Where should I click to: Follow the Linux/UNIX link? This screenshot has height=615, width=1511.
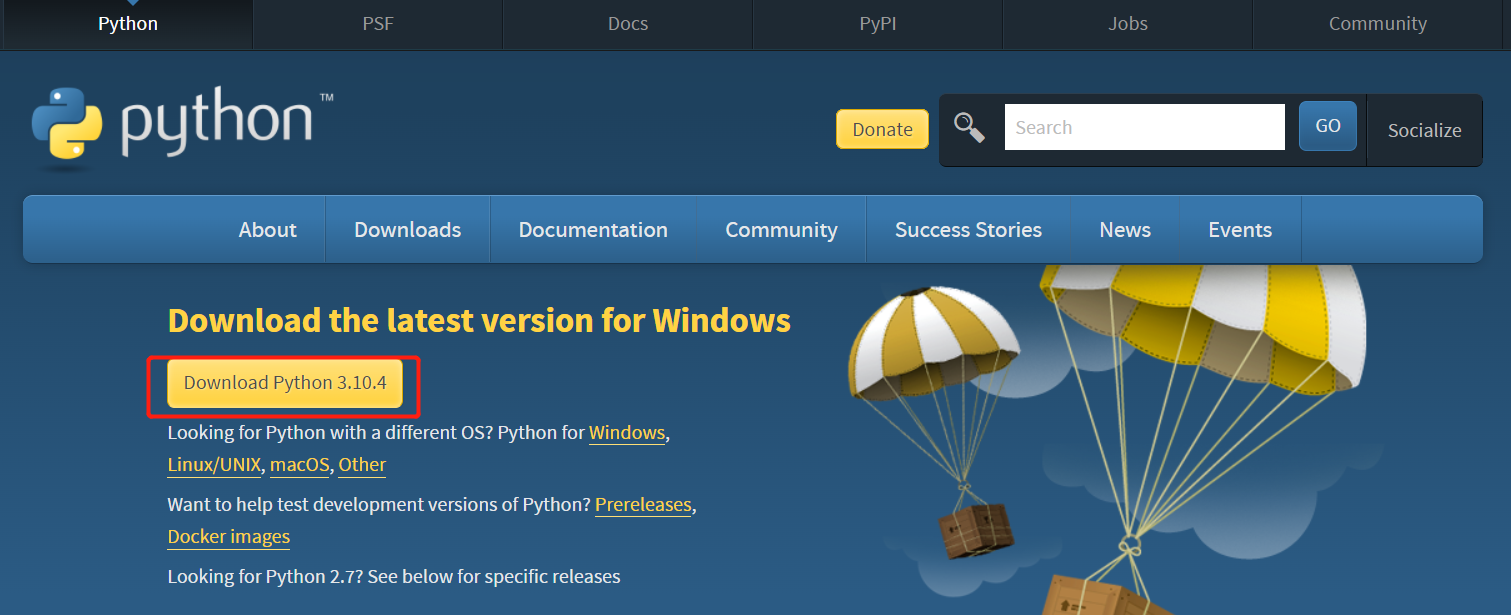pyautogui.click(x=214, y=465)
